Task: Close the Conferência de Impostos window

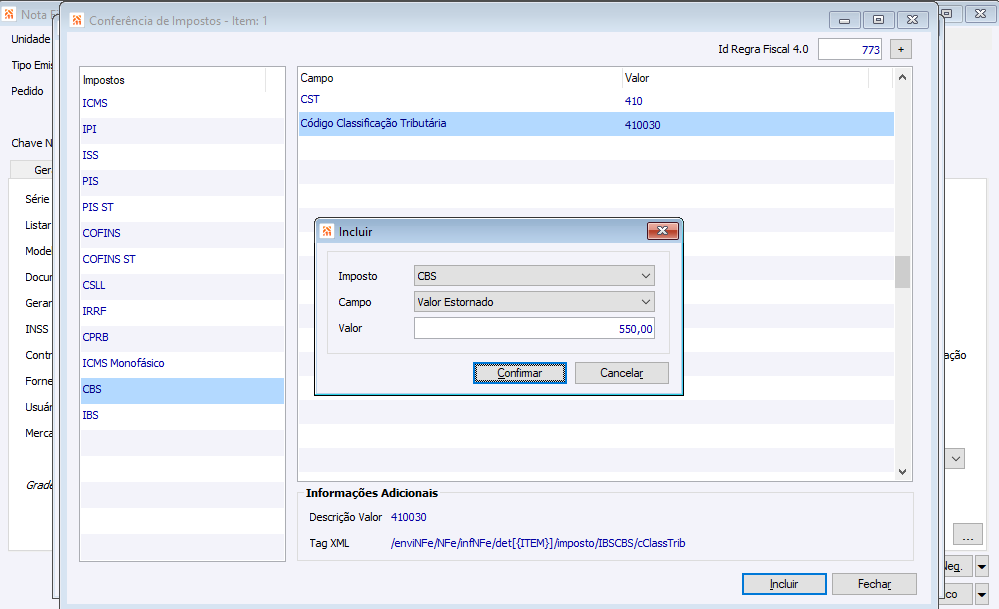Action: (912, 20)
